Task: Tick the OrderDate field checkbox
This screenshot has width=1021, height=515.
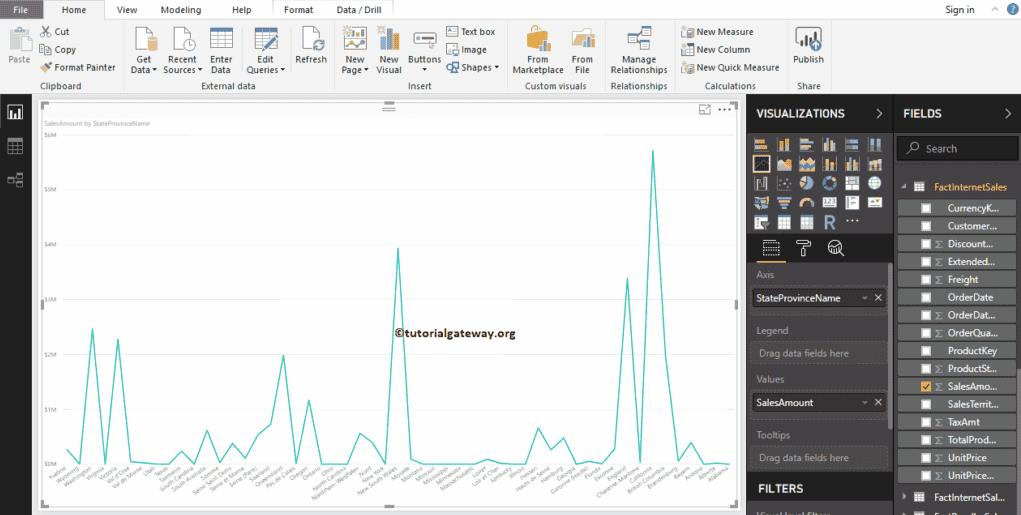Action: [x=926, y=297]
